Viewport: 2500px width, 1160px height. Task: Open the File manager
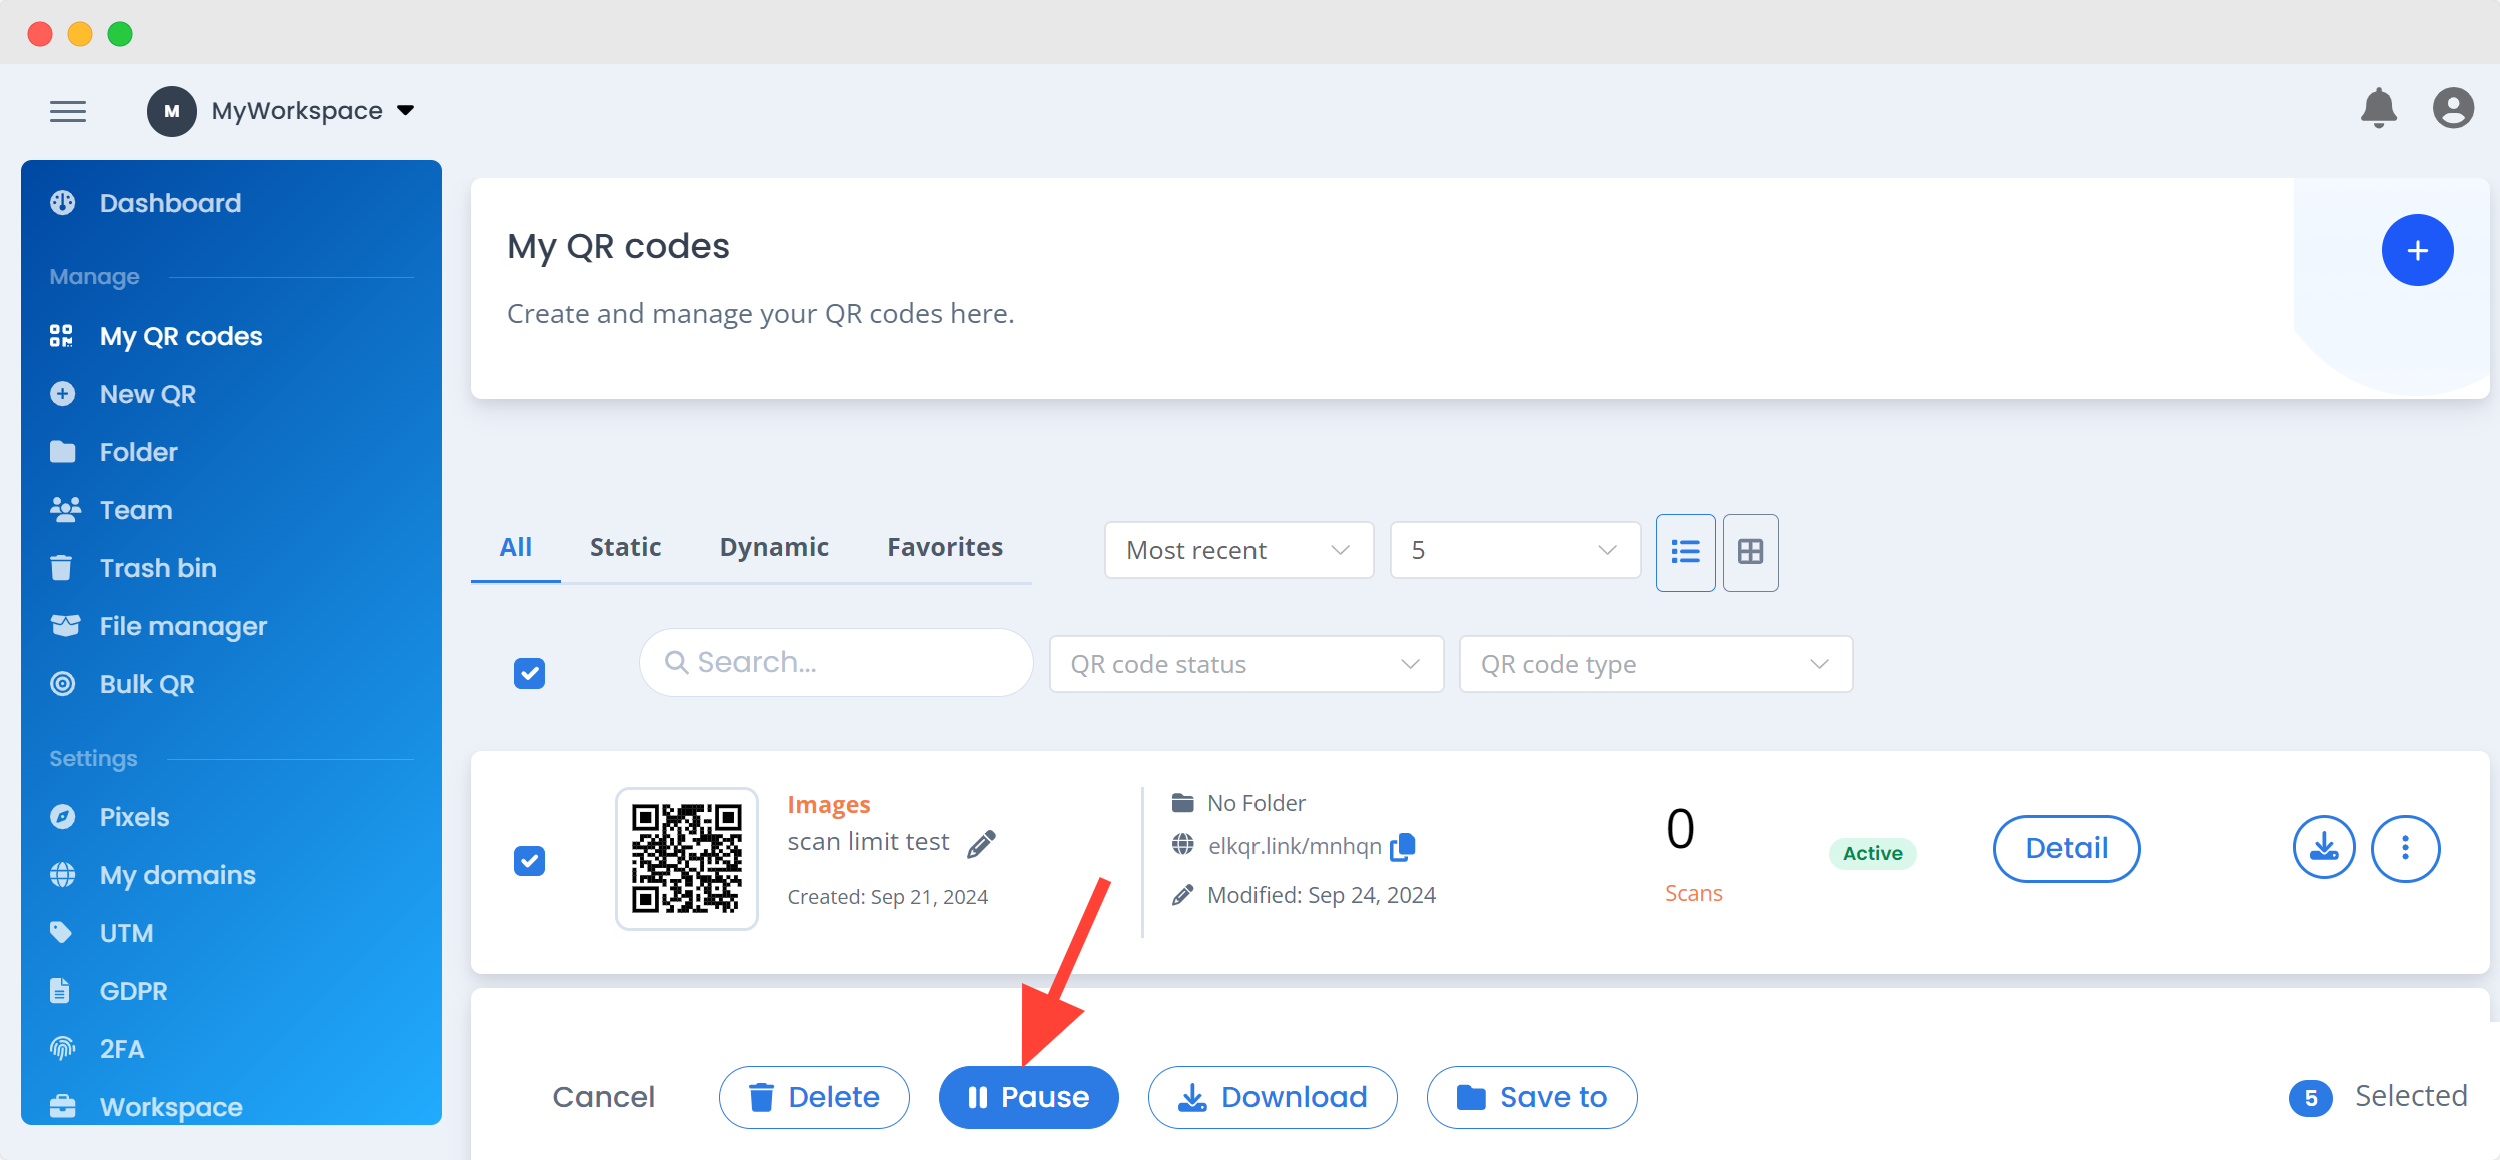pos(182,626)
